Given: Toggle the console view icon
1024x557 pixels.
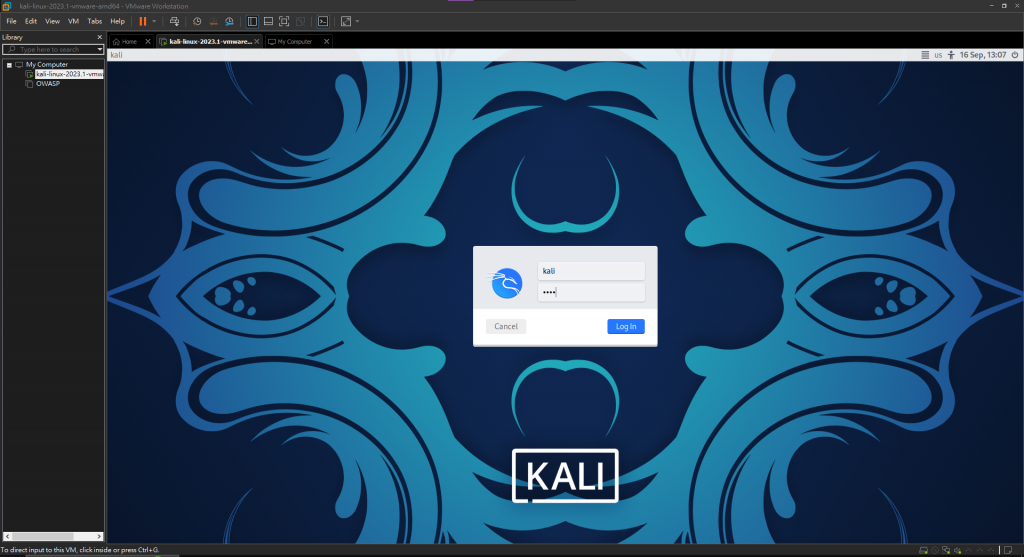Looking at the screenshot, I should [323, 21].
